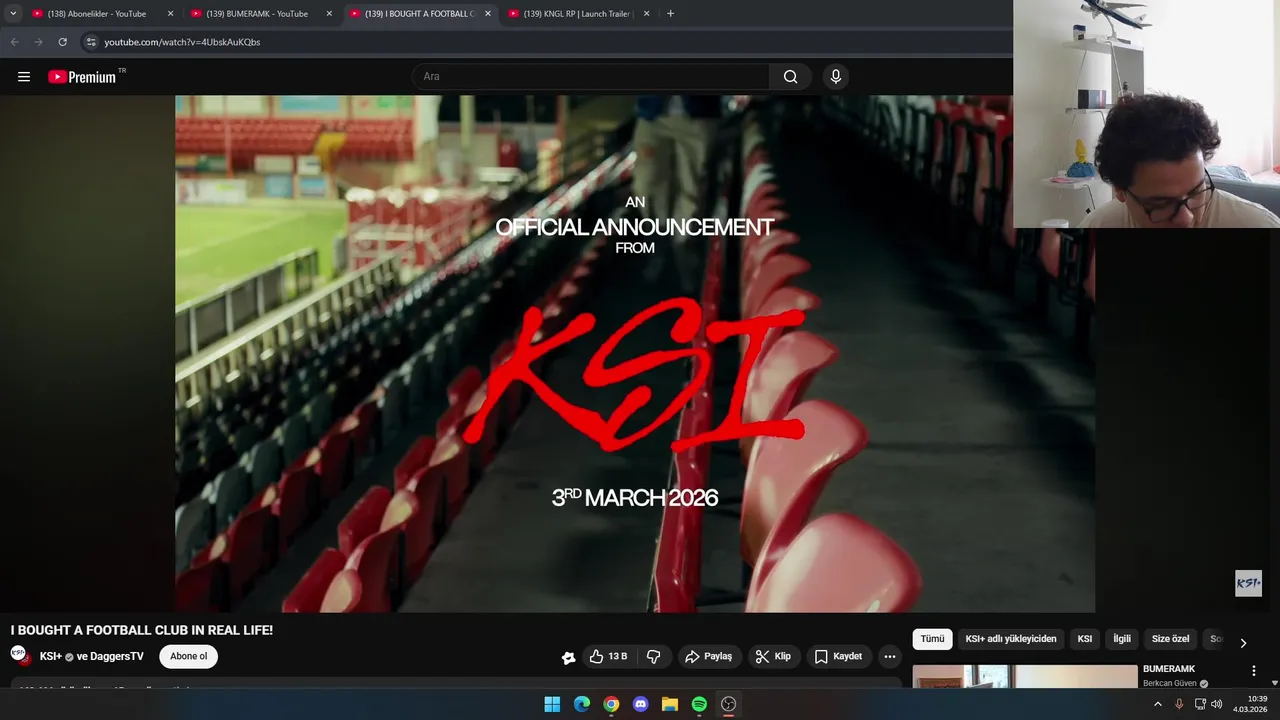This screenshot has width=1280, height=720.
Task: Click the search magnifier button
Action: tap(790, 77)
